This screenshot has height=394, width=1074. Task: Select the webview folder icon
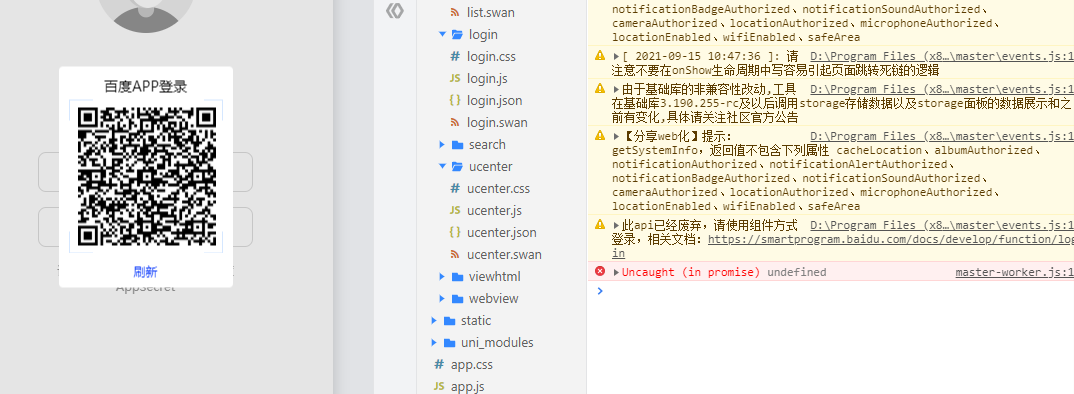pos(458,299)
